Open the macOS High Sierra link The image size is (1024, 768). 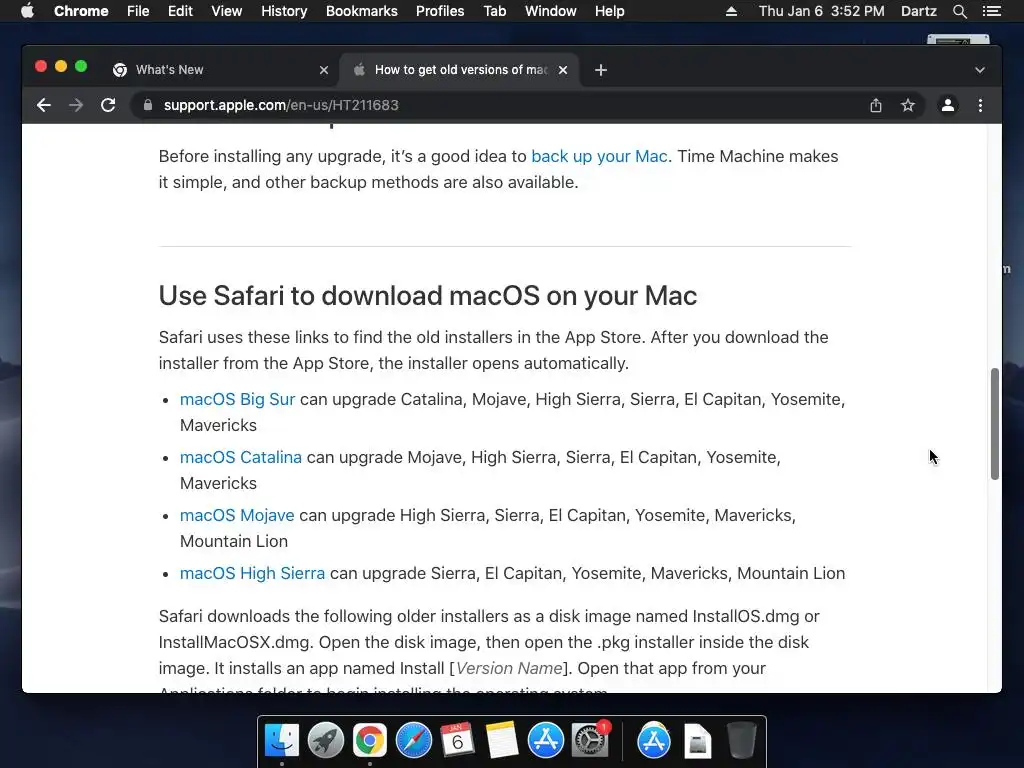(252, 573)
